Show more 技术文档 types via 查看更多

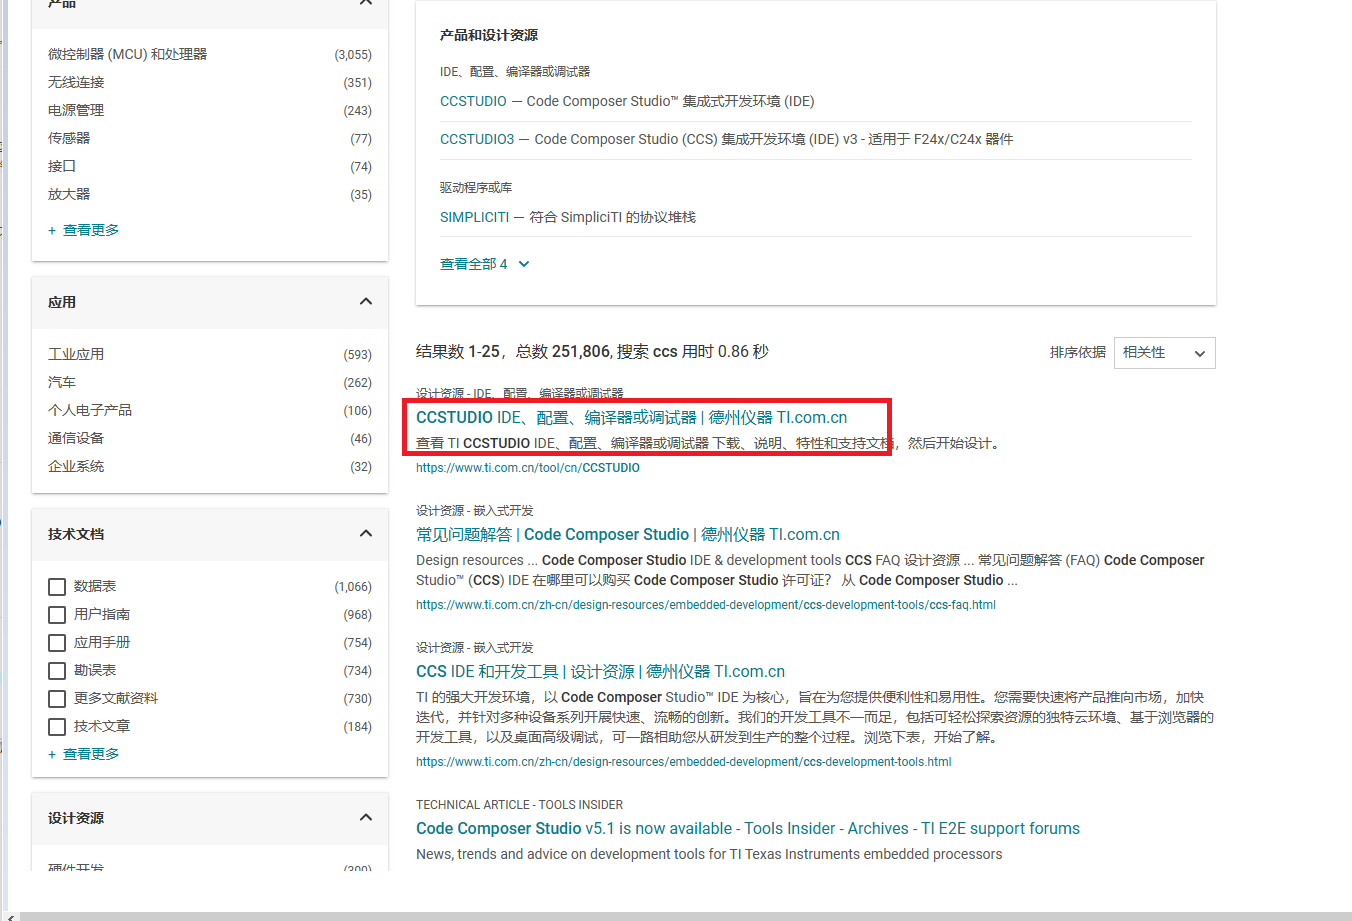click(x=84, y=754)
